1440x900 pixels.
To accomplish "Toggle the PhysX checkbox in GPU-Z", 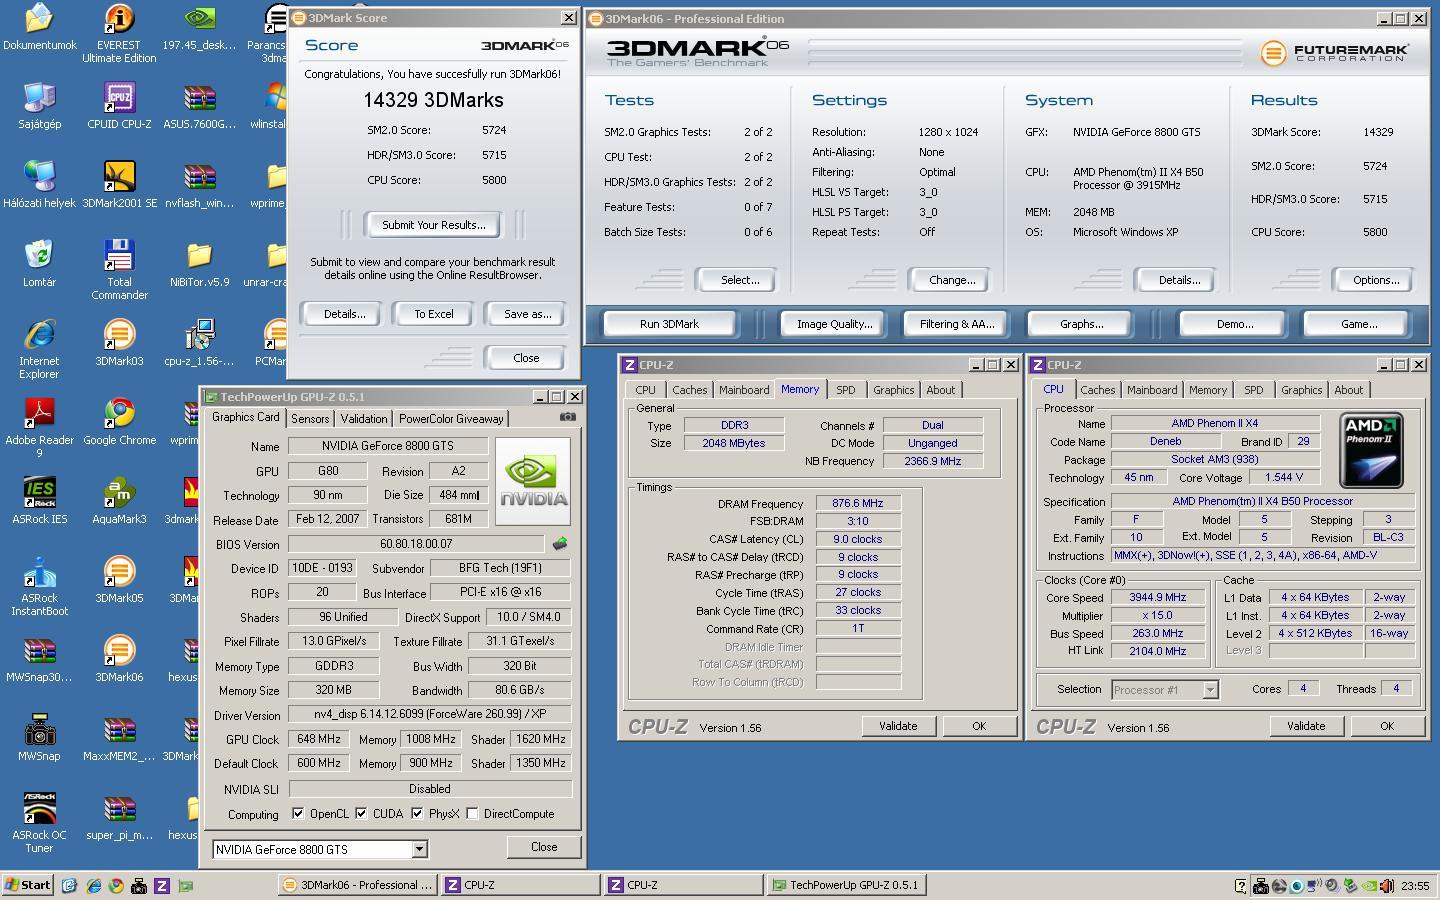I will click(x=417, y=813).
